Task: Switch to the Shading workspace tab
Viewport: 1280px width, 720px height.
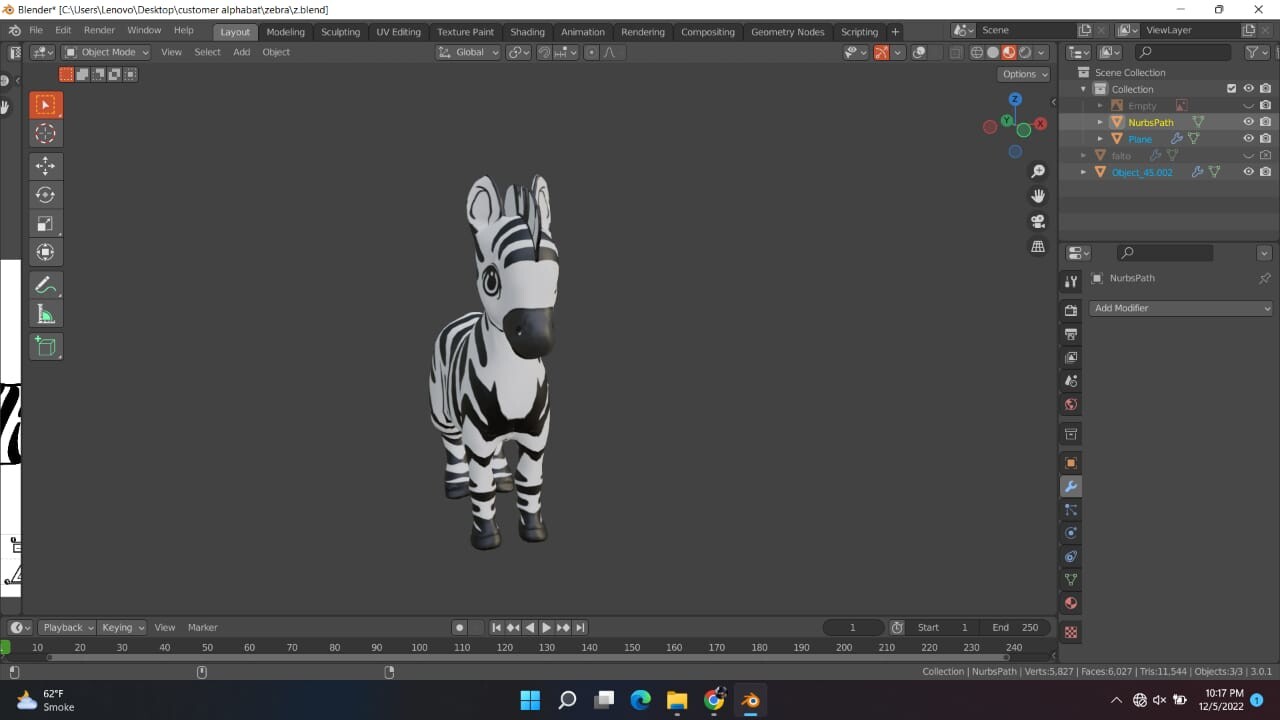Action: tap(527, 31)
